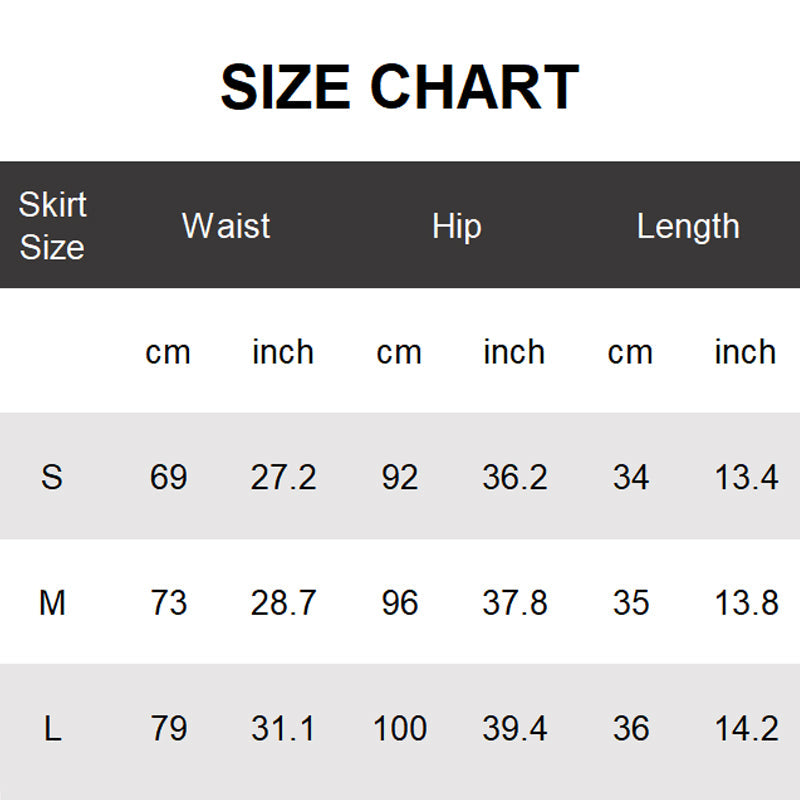The image size is (800, 800).
Task: Click length value 34 cm
Action: point(630,477)
